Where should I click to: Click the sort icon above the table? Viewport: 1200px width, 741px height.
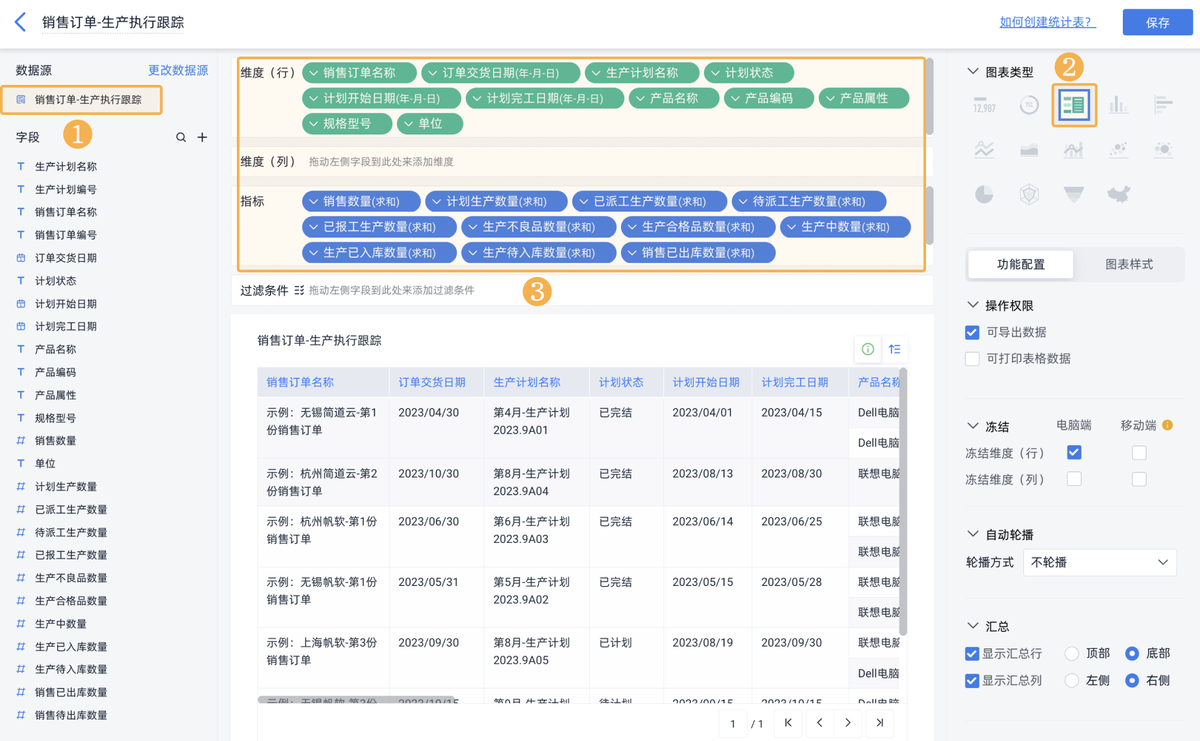point(894,349)
